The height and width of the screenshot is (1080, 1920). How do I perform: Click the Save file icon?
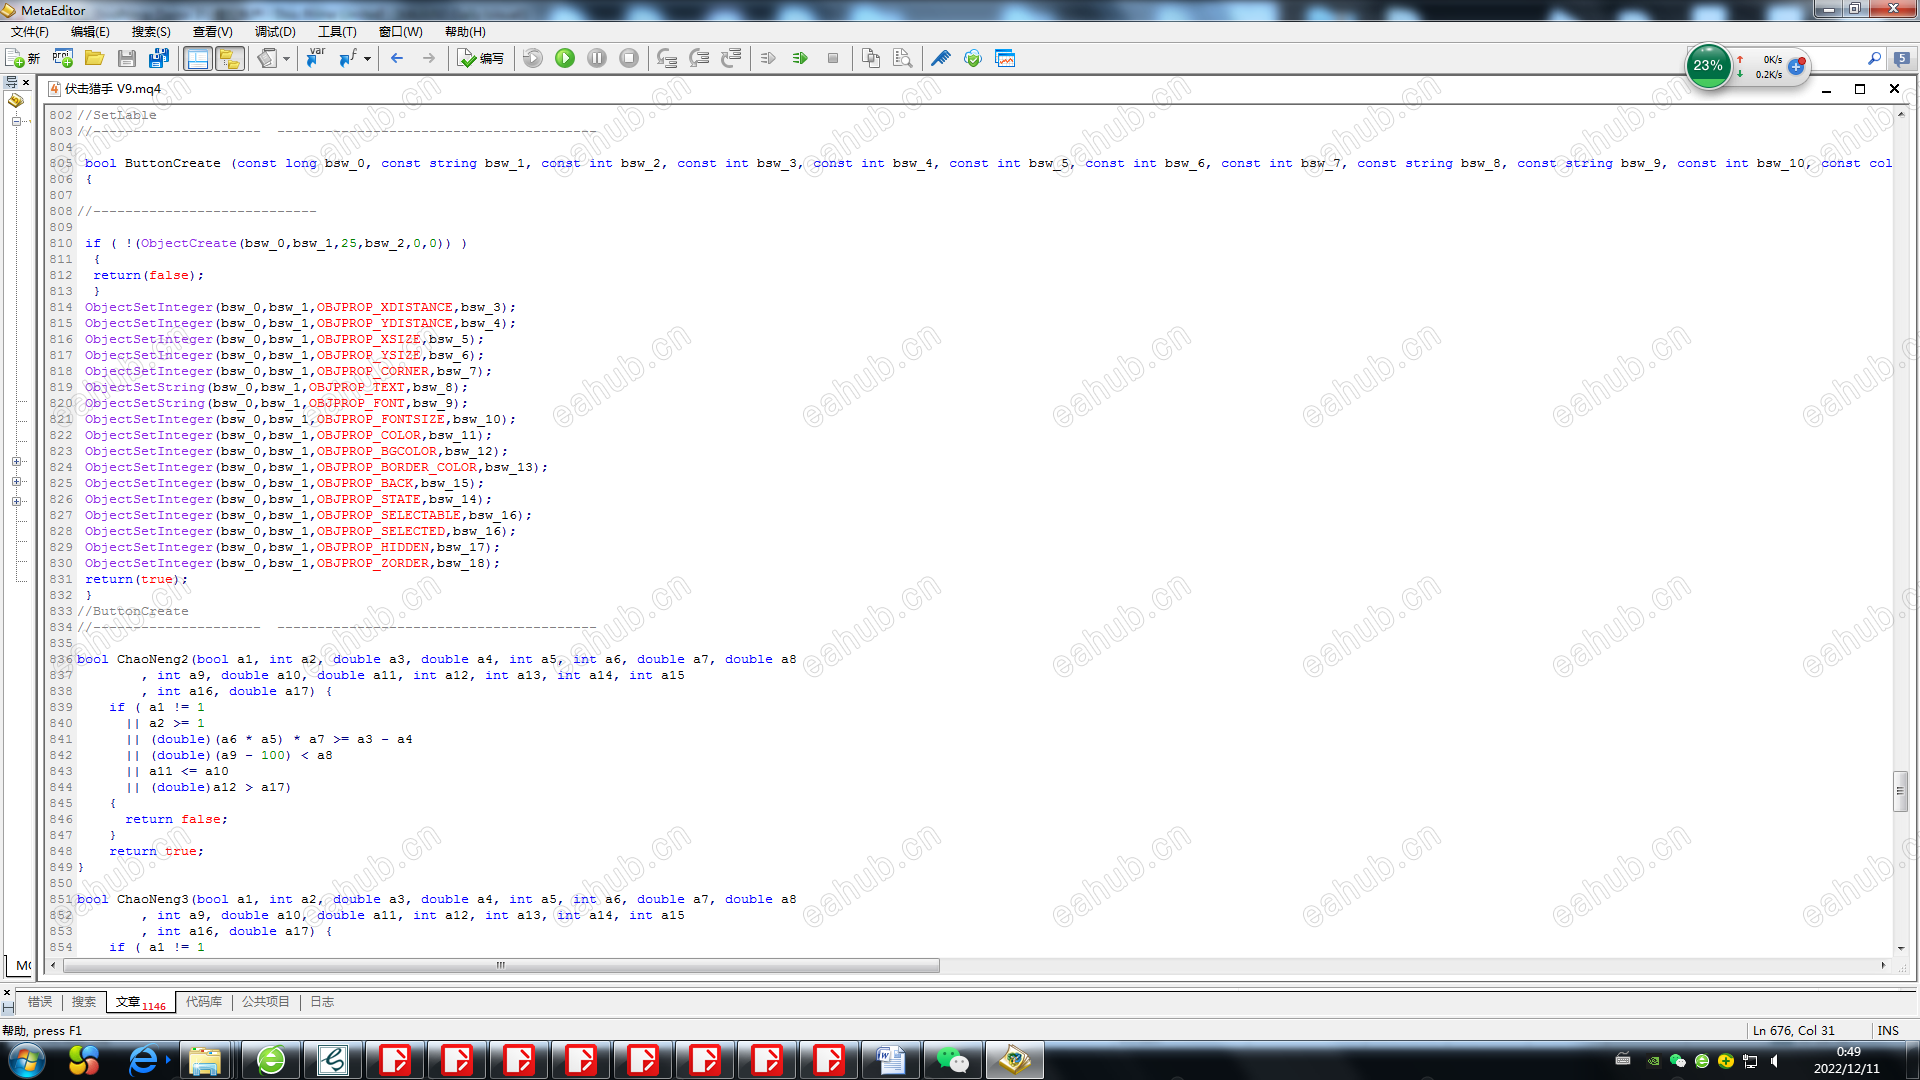(127, 58)
